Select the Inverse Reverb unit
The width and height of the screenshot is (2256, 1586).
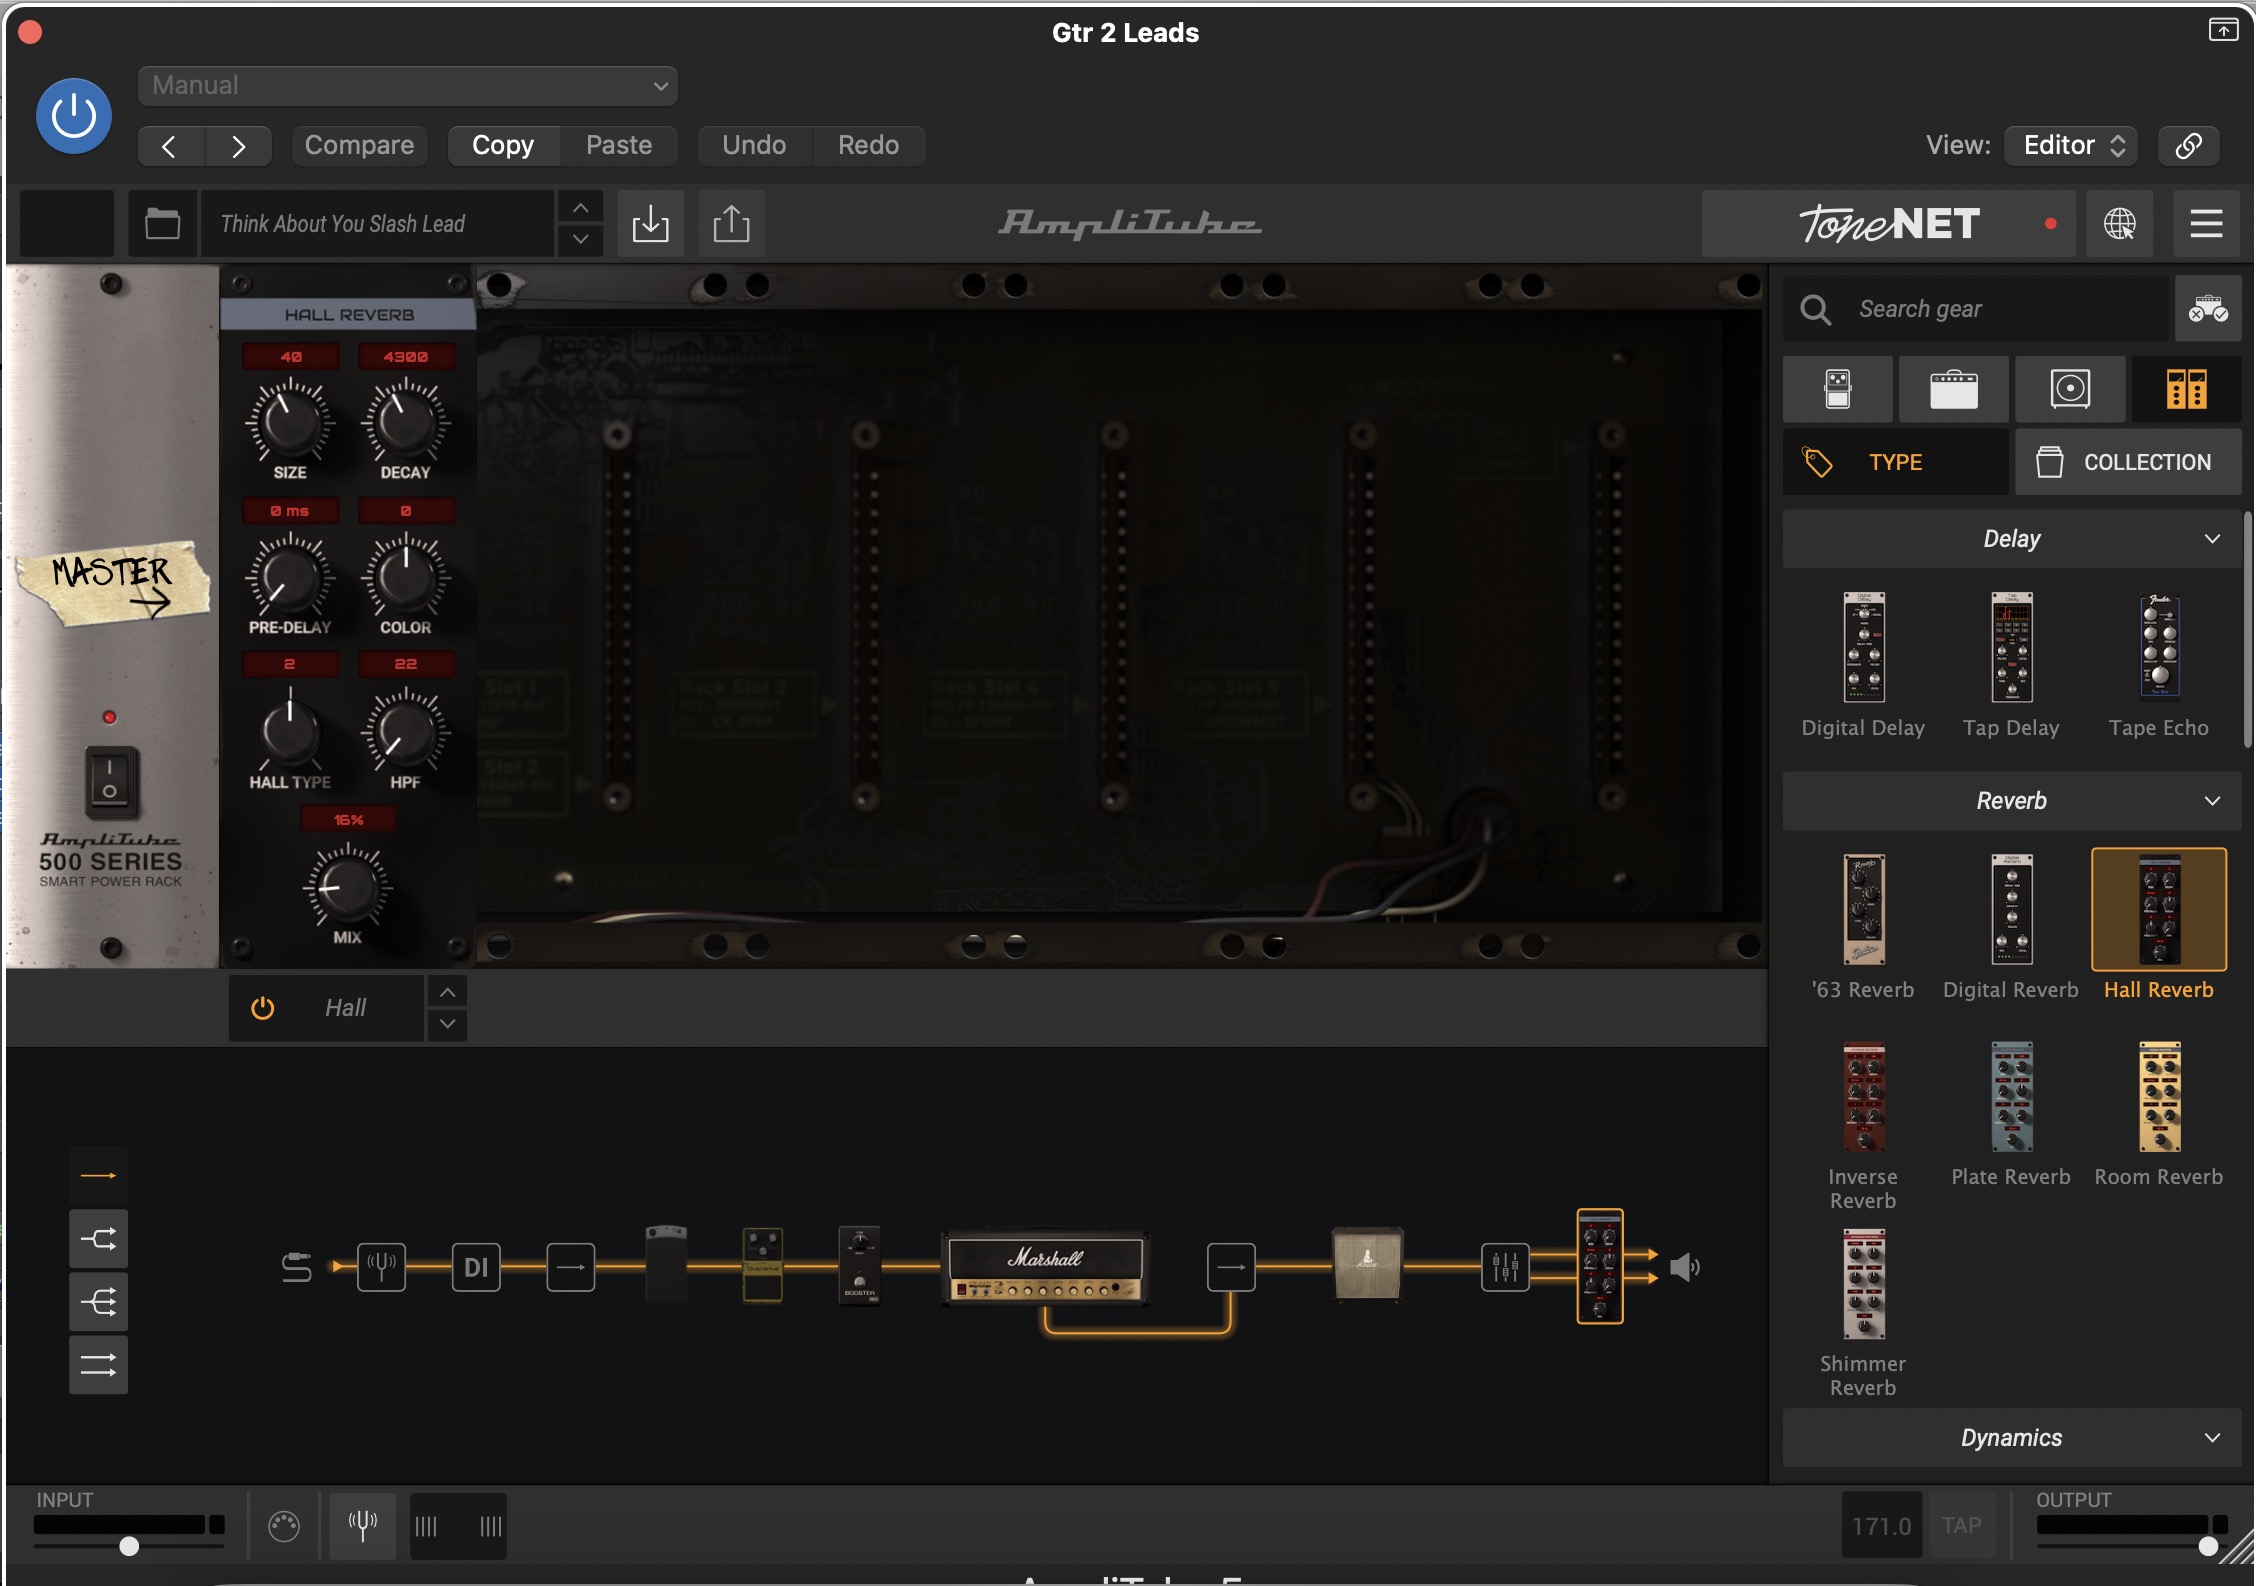[x=1864, y=1097]
